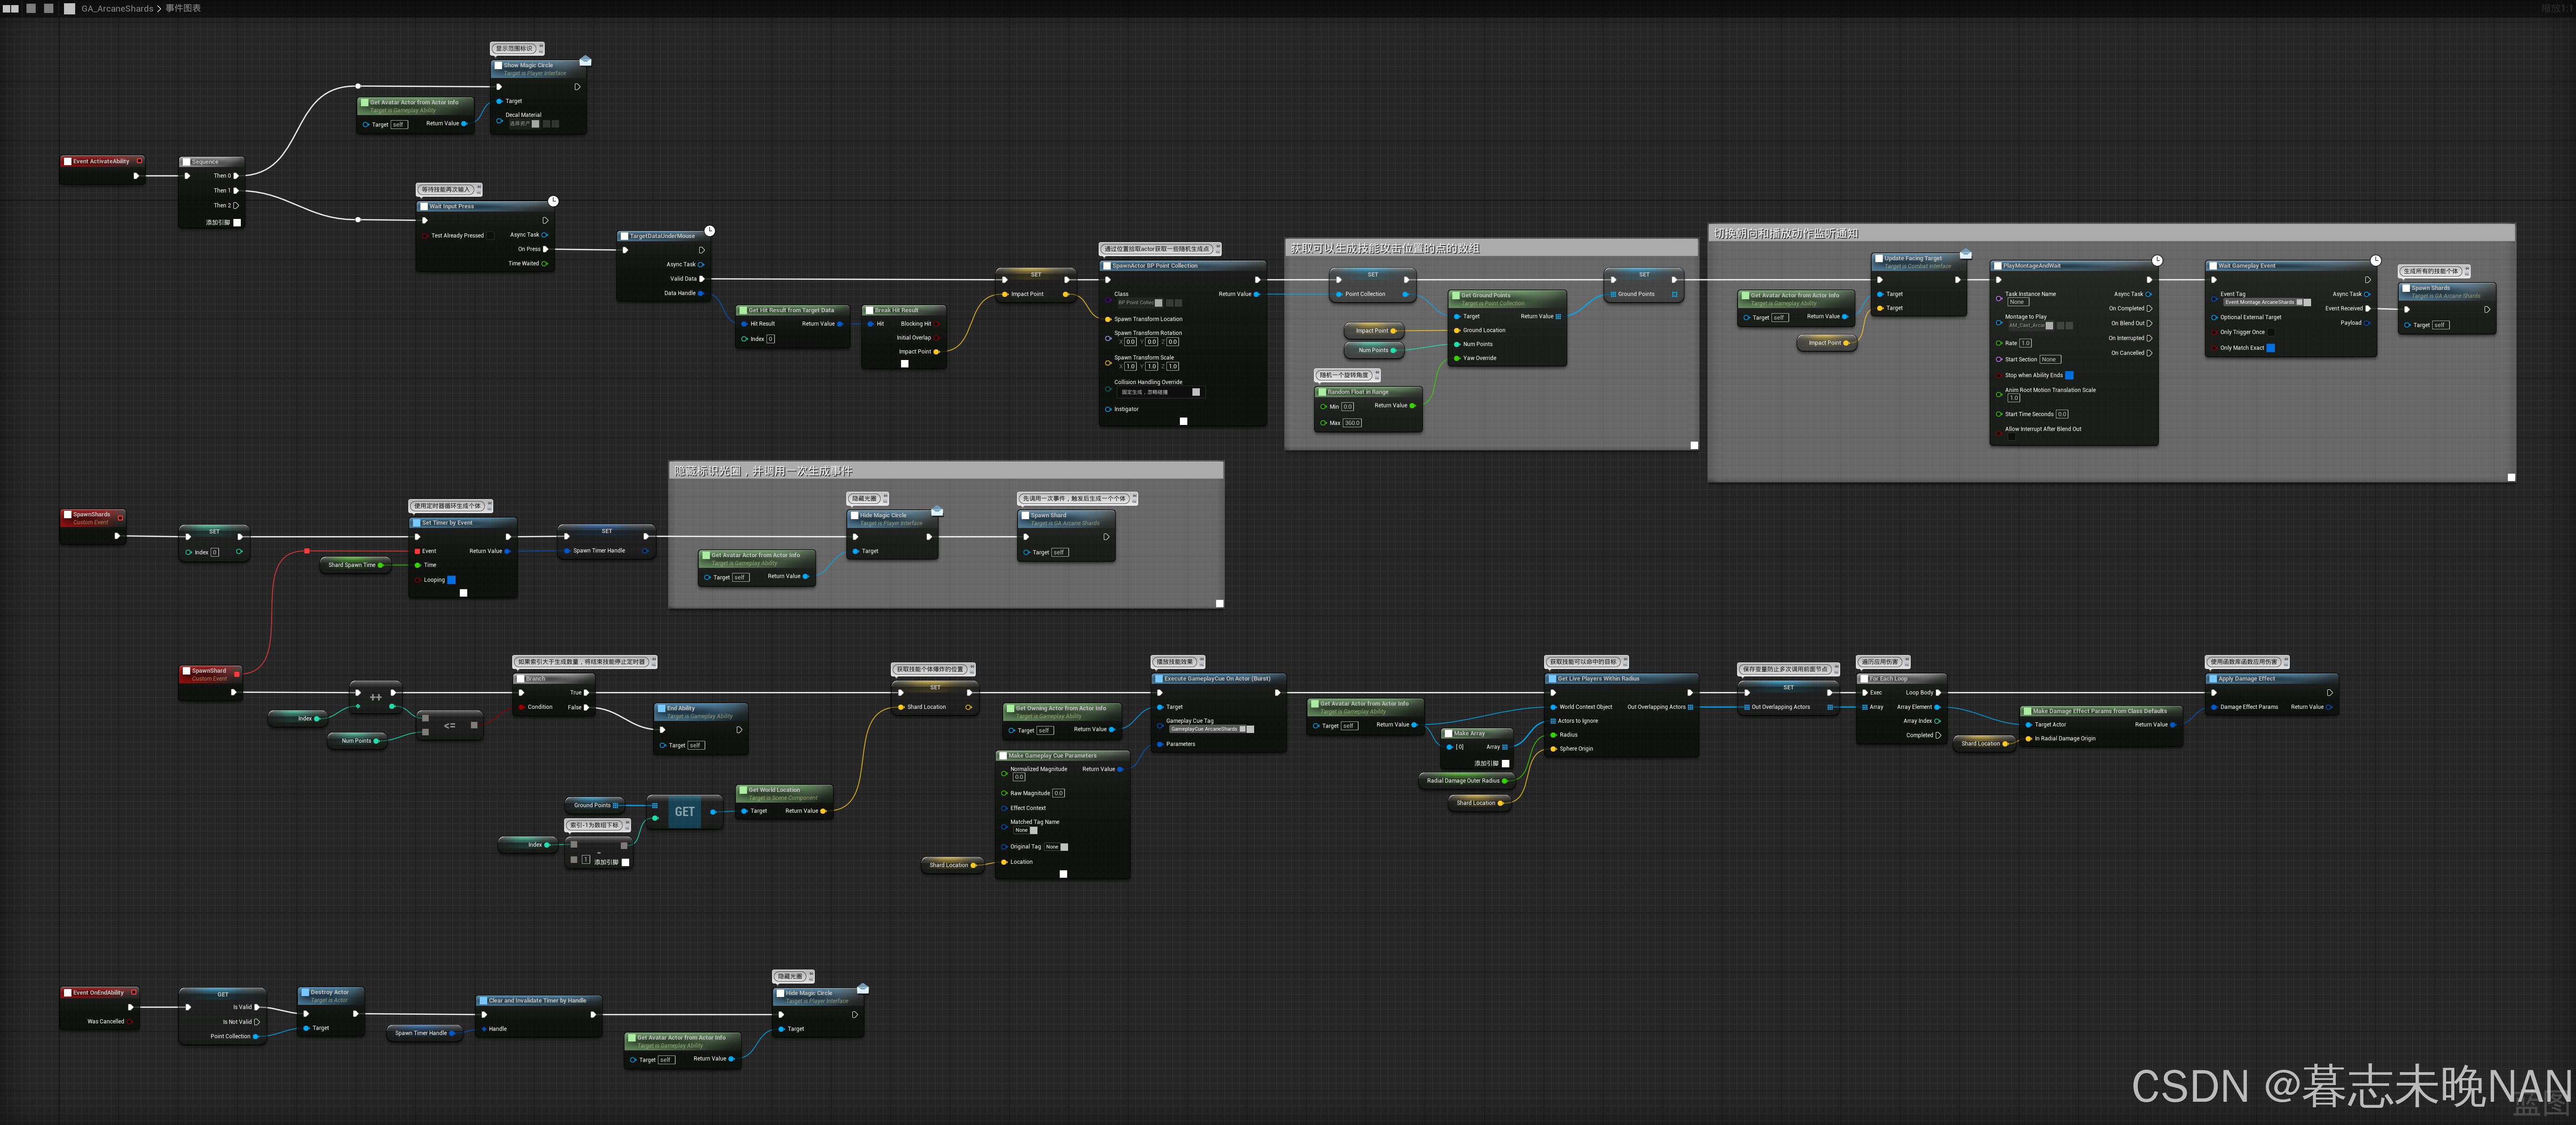Click Add pin on the Make Array node

point(1492,763)
